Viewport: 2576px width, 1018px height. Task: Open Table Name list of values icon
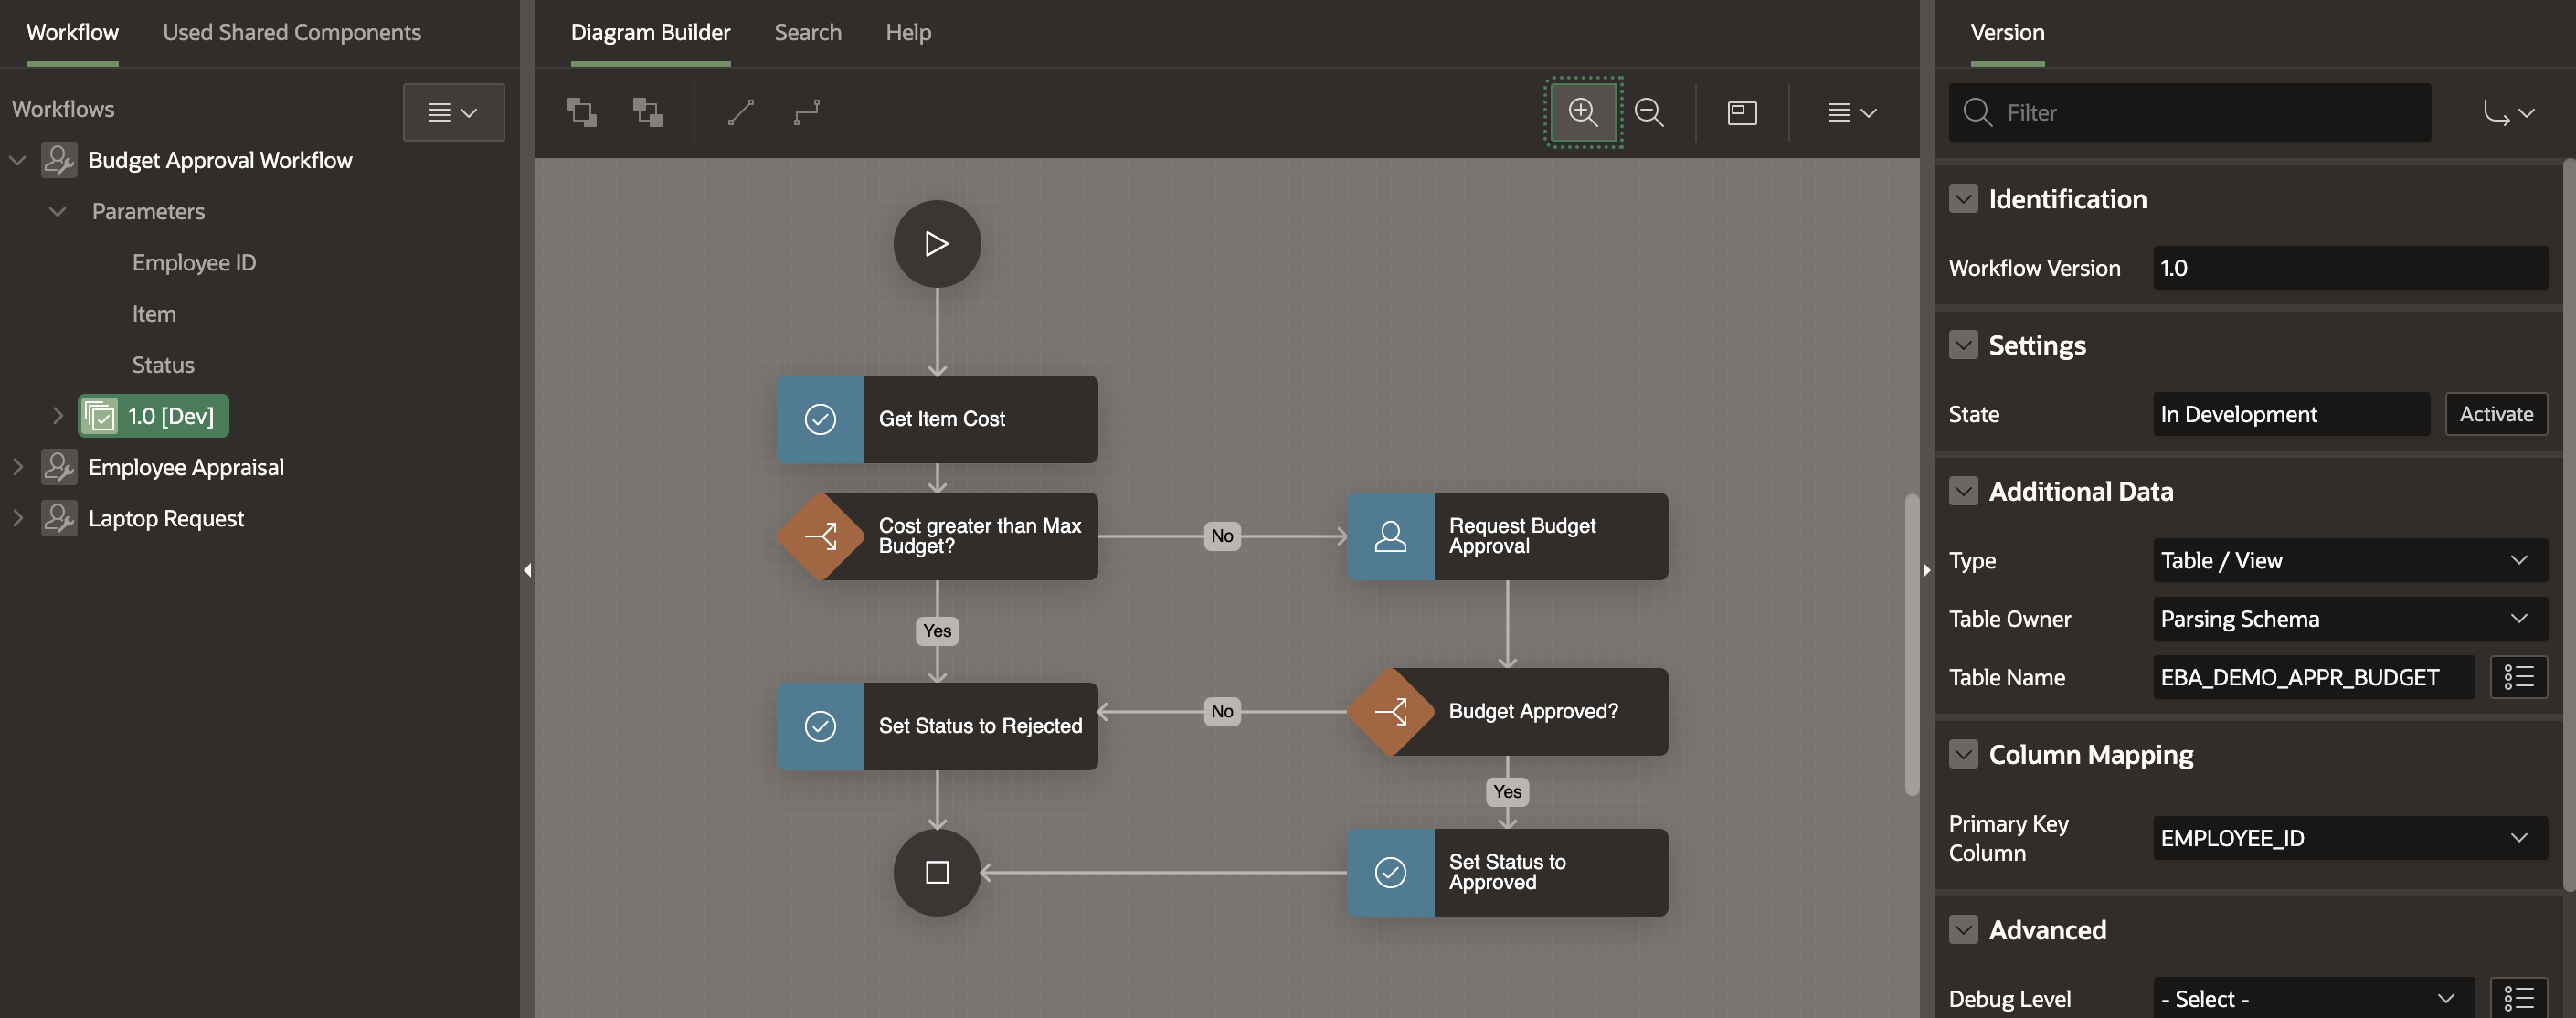point(2518,677)
